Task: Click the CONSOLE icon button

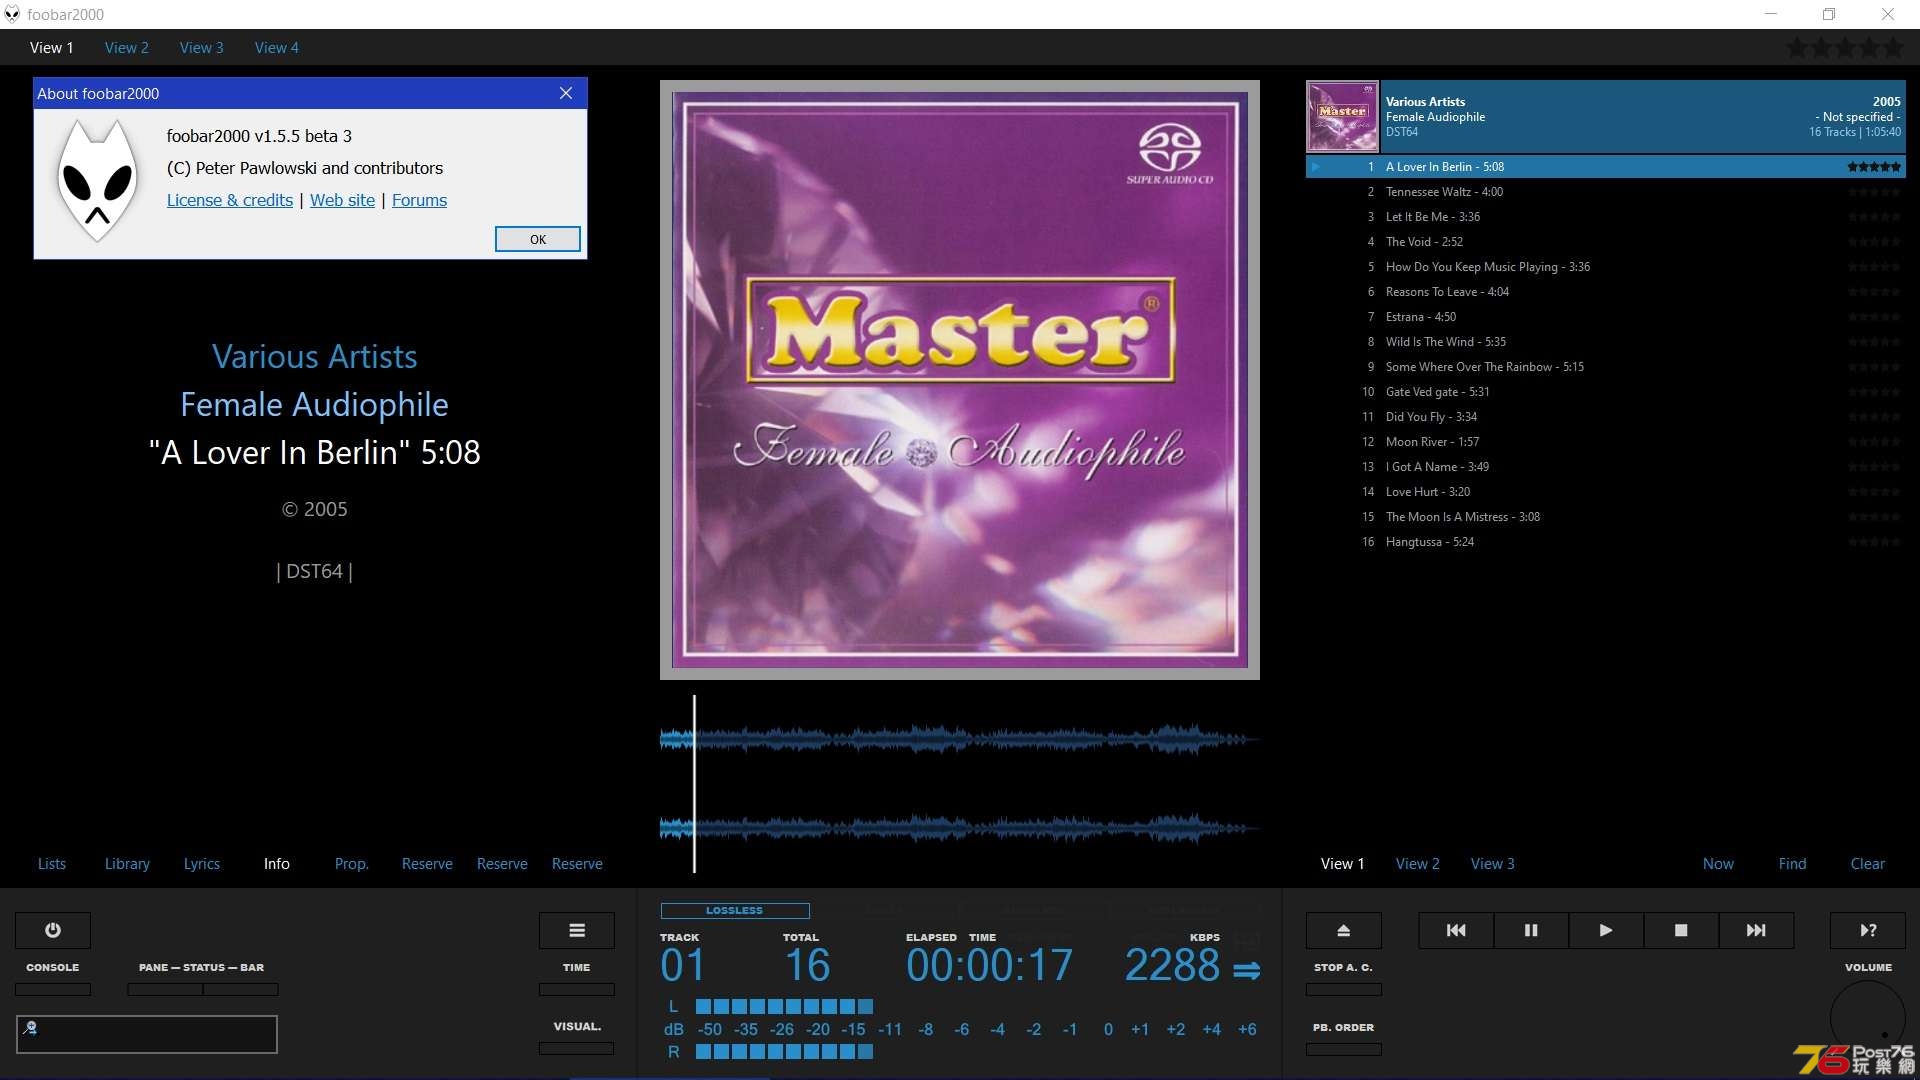Action: [x=53, y=930]
